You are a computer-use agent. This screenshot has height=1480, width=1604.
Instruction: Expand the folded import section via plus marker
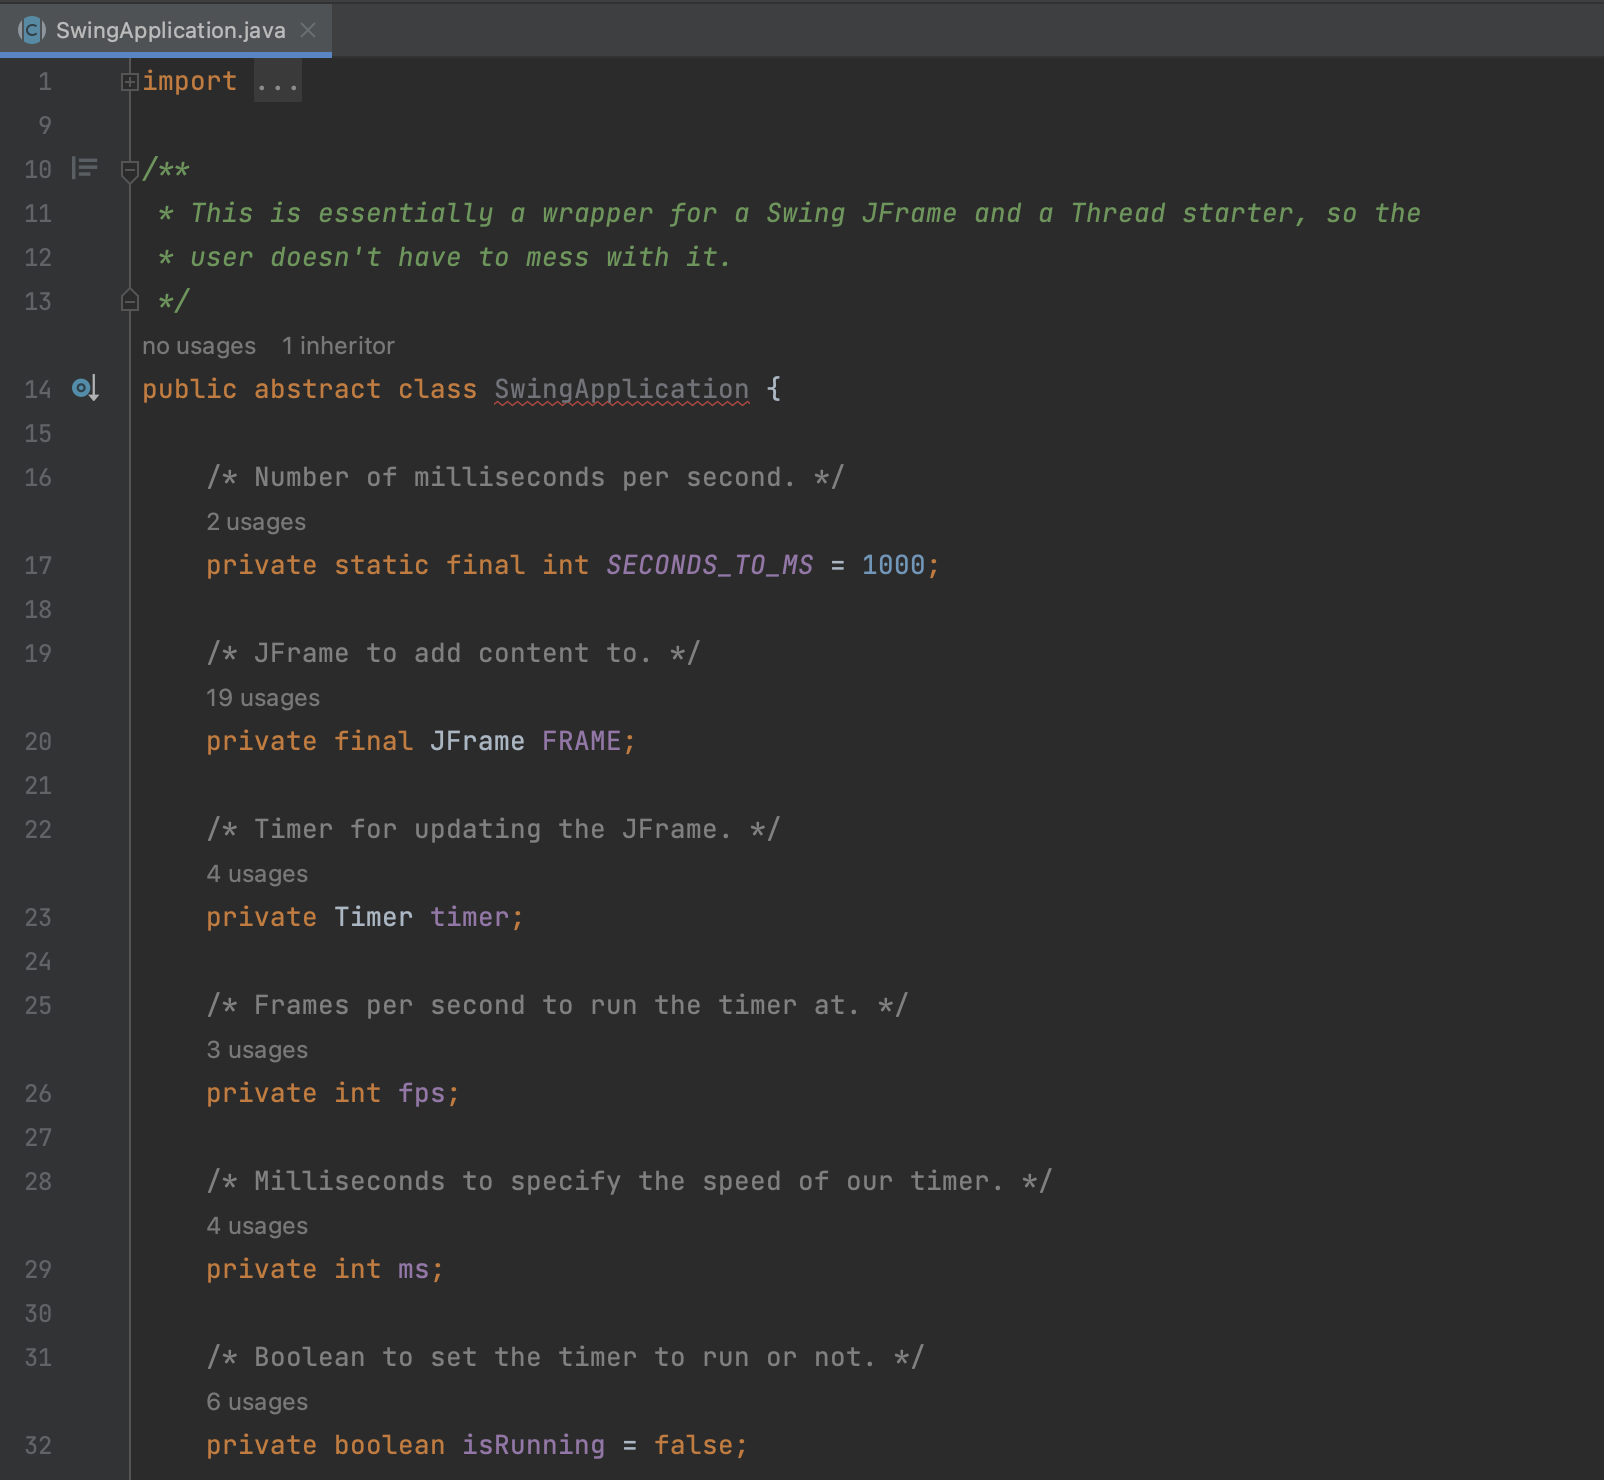(x=128, y=80)
